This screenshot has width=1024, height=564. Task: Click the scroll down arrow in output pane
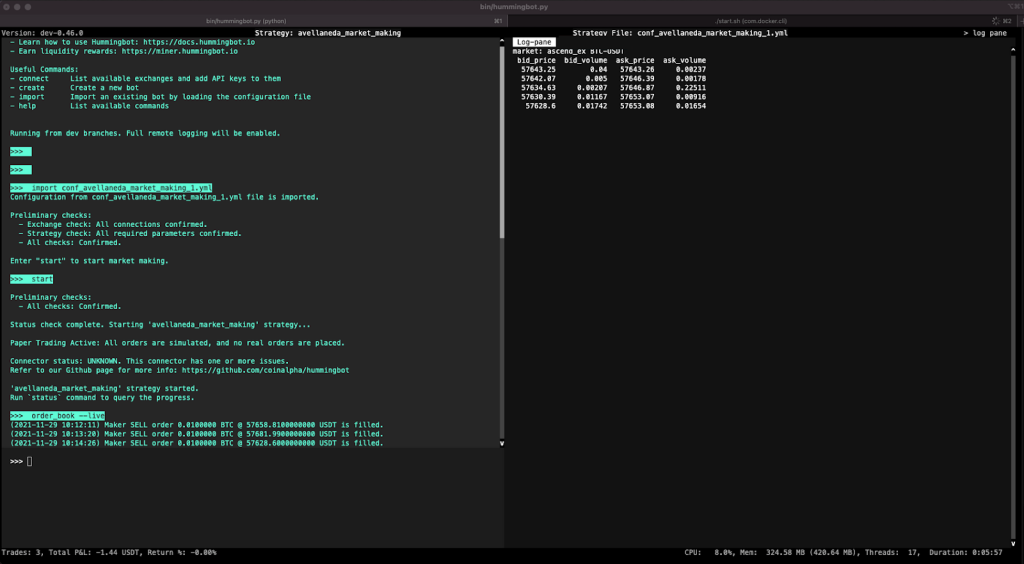tap(502, 441)
